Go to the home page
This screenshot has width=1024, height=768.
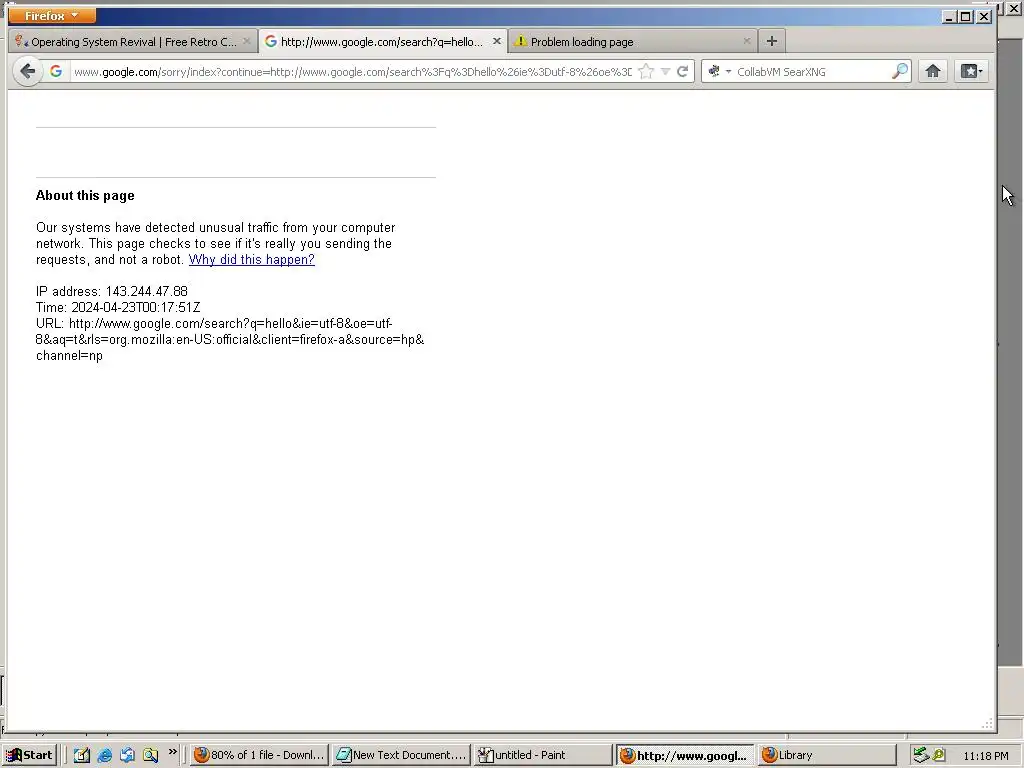933,71
